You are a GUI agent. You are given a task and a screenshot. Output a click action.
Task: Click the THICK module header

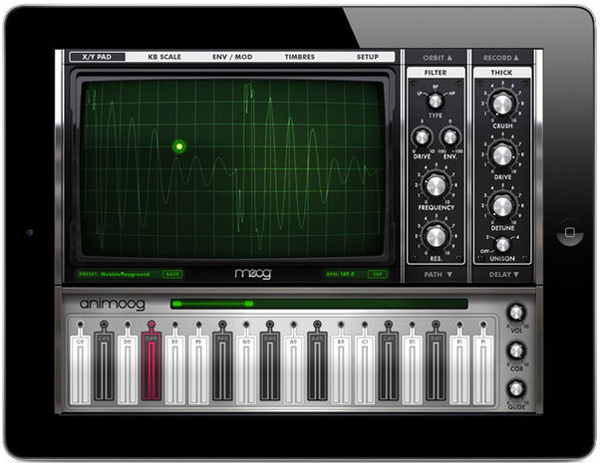pyautogui.click(x=502, y=73)
